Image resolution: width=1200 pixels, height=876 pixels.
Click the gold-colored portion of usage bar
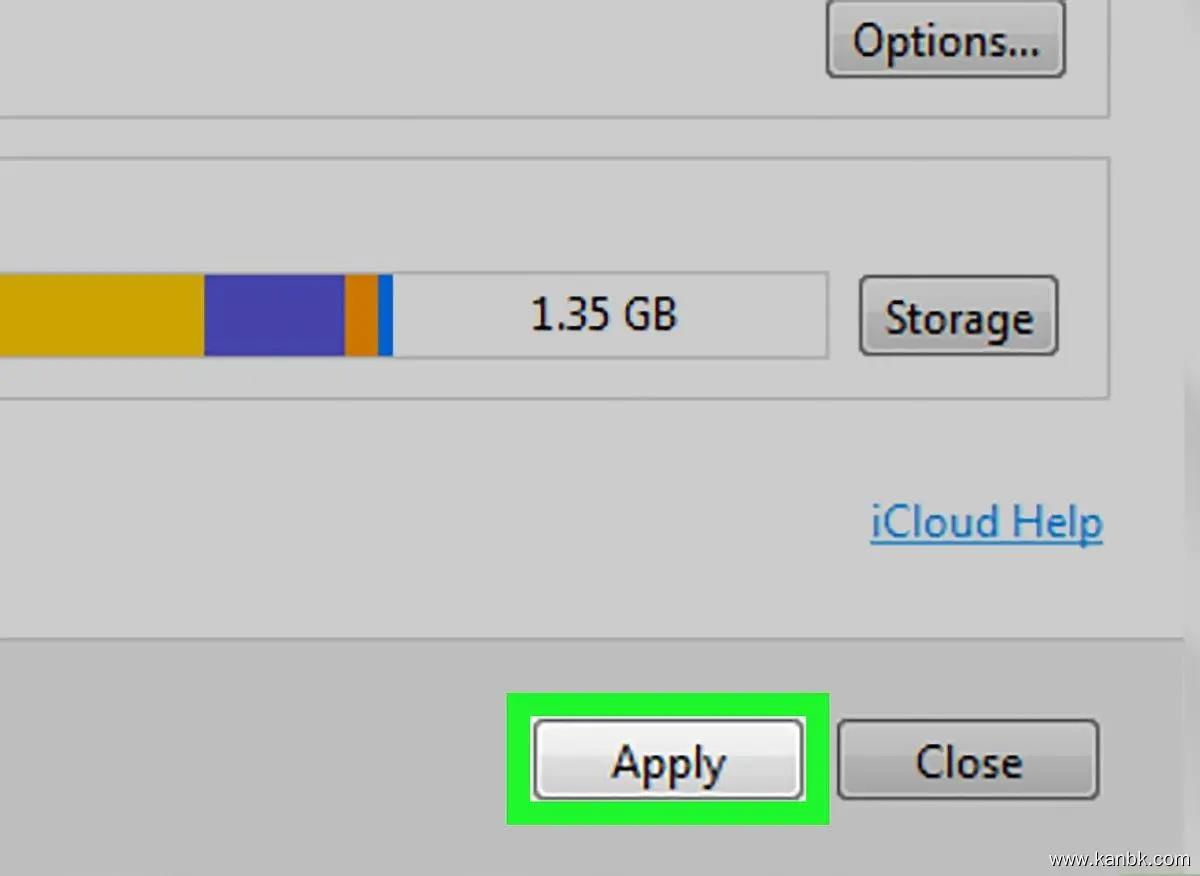100,315
